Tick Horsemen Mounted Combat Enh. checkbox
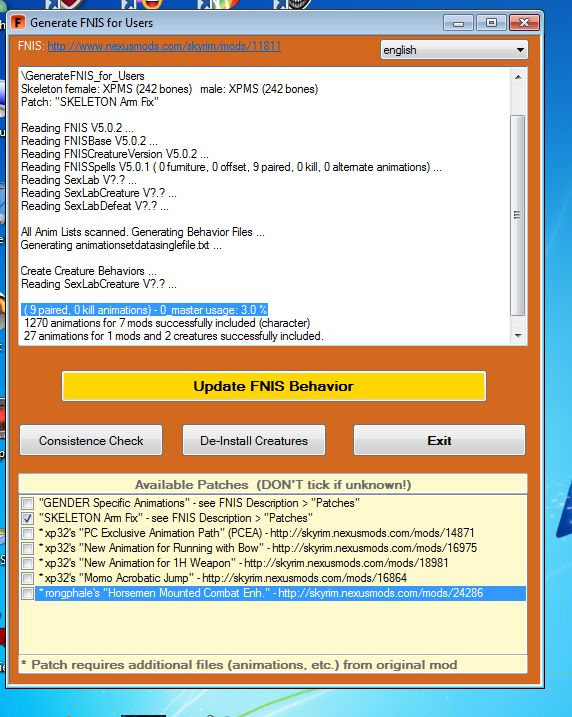This screenshot has height=717, width=572. click(27, 594)
